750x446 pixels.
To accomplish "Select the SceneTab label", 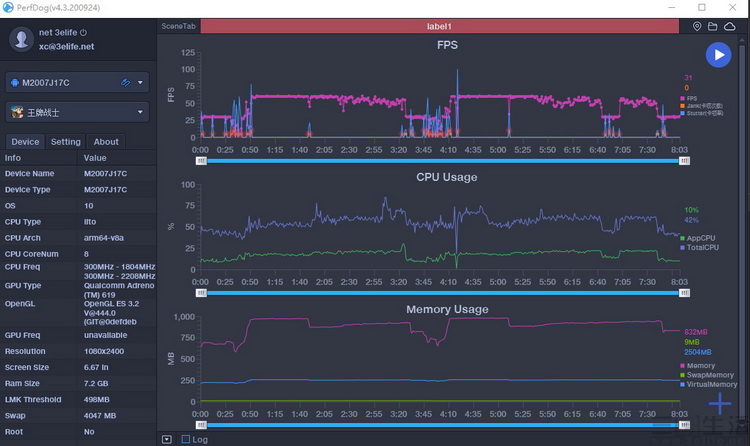I will 178,26.
